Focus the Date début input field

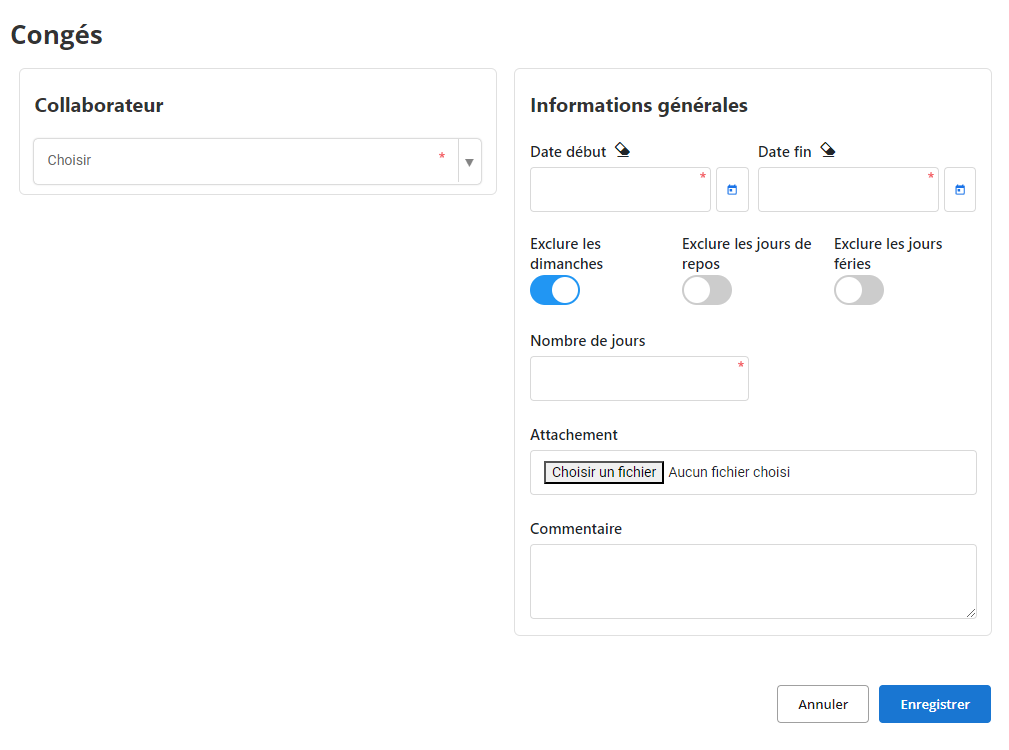[620, 190]
